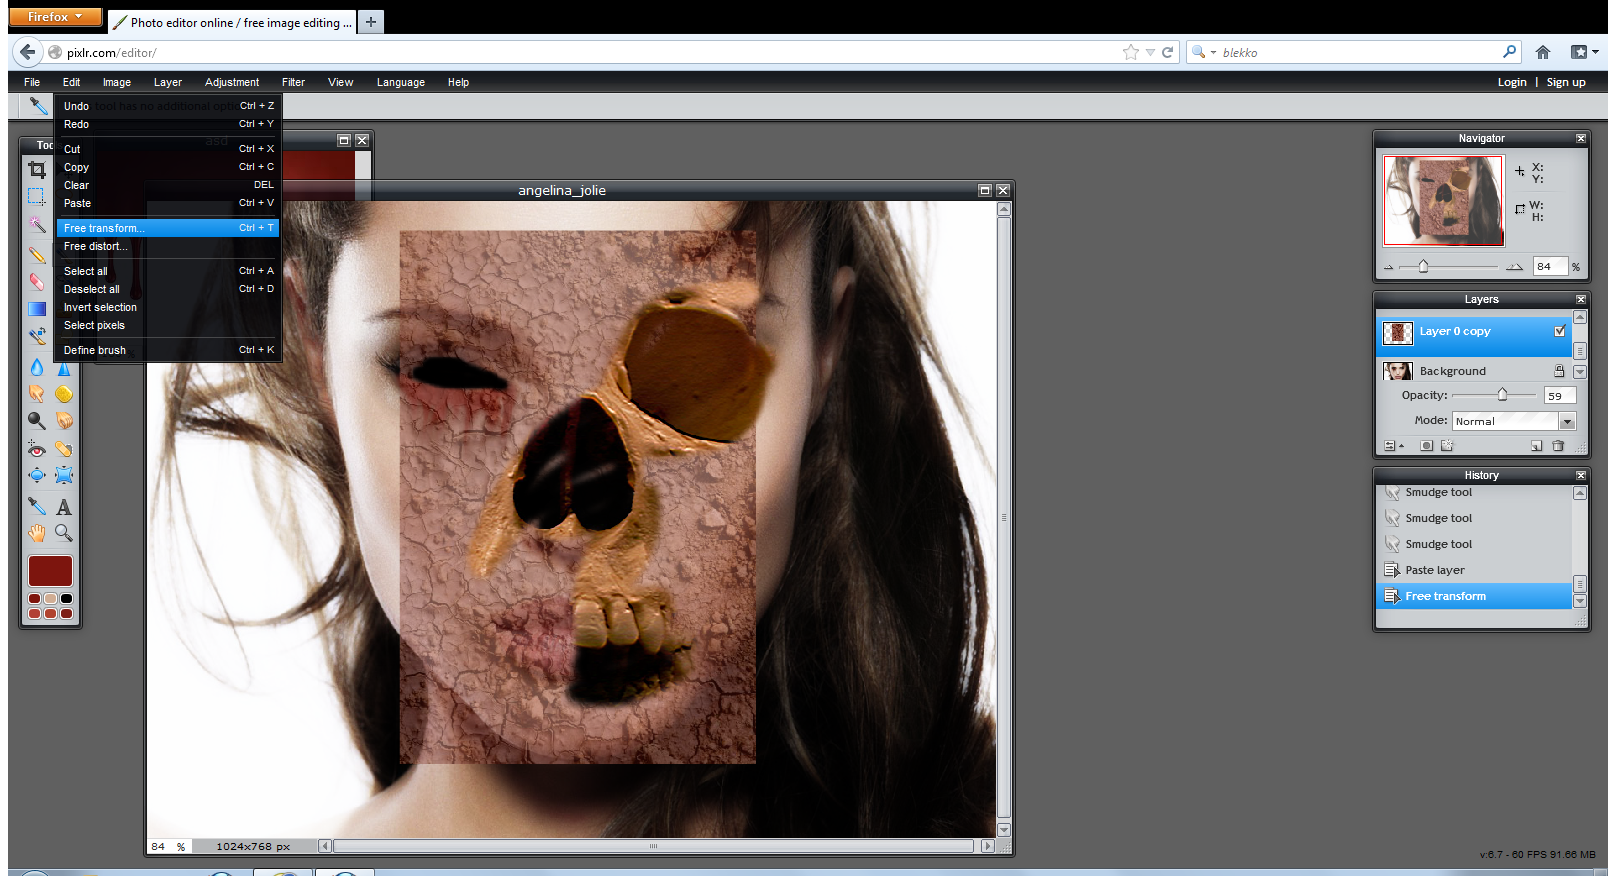Select the Smudge tool in toolbox
The height and width of the screenshot is (876, 1616).
click(x=37, y=394)
